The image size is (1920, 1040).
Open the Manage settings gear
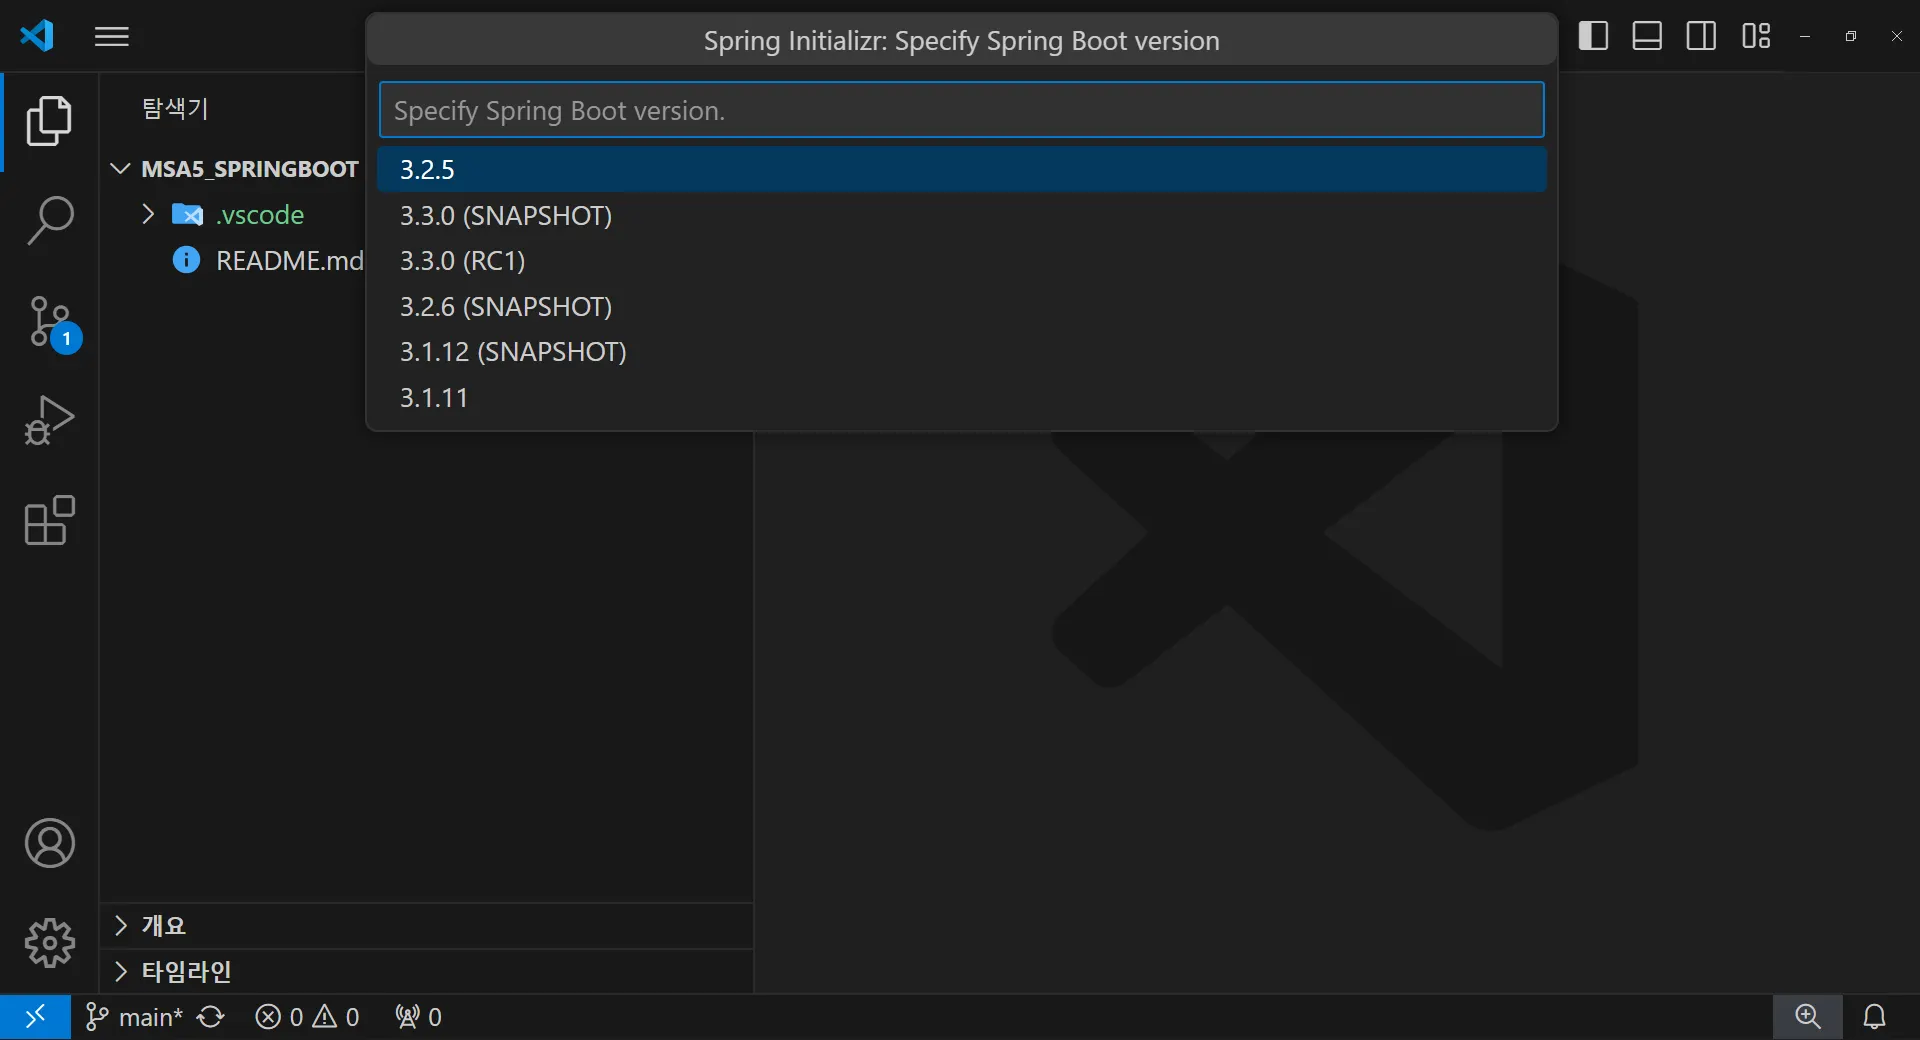[49, 943]
